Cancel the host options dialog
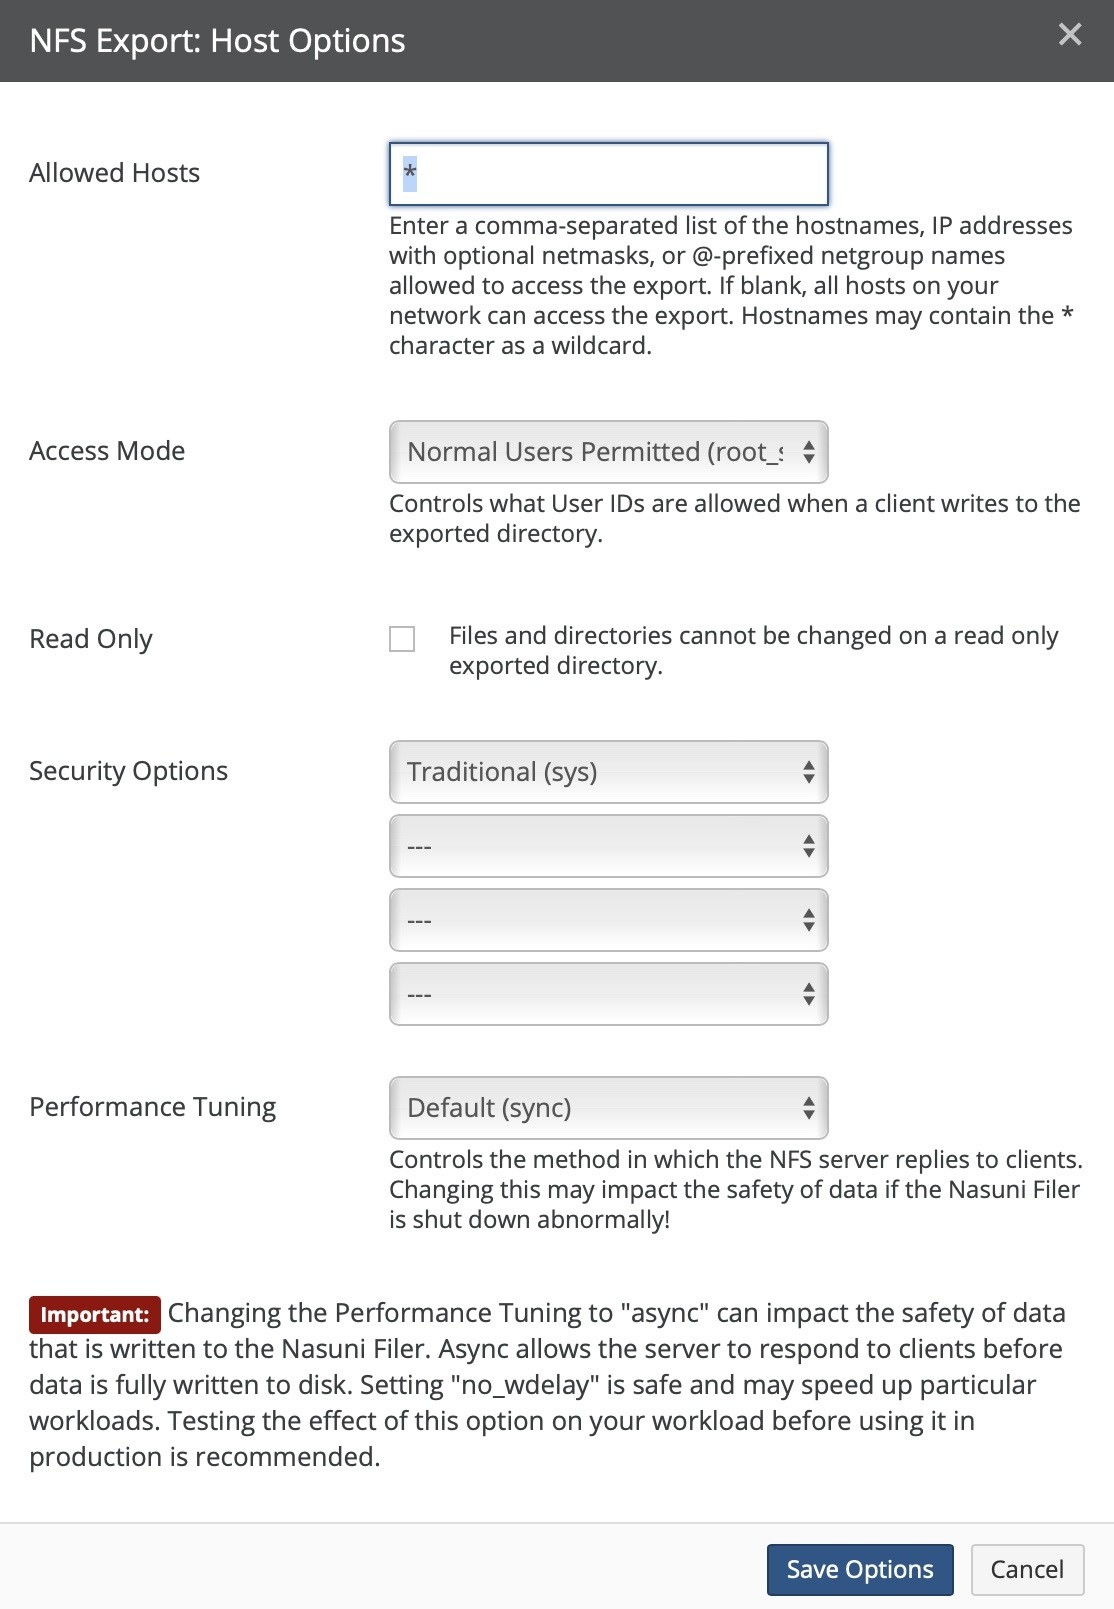The image size is (1114, 1609). point(1027,1570)
